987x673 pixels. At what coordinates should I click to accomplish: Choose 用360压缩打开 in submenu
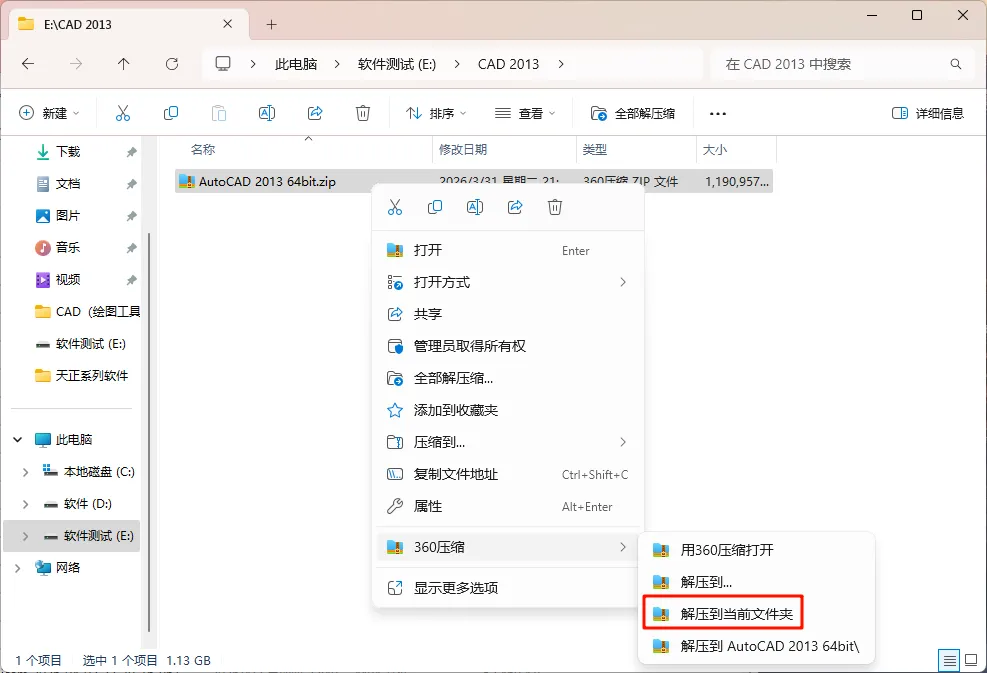point(756,550)
